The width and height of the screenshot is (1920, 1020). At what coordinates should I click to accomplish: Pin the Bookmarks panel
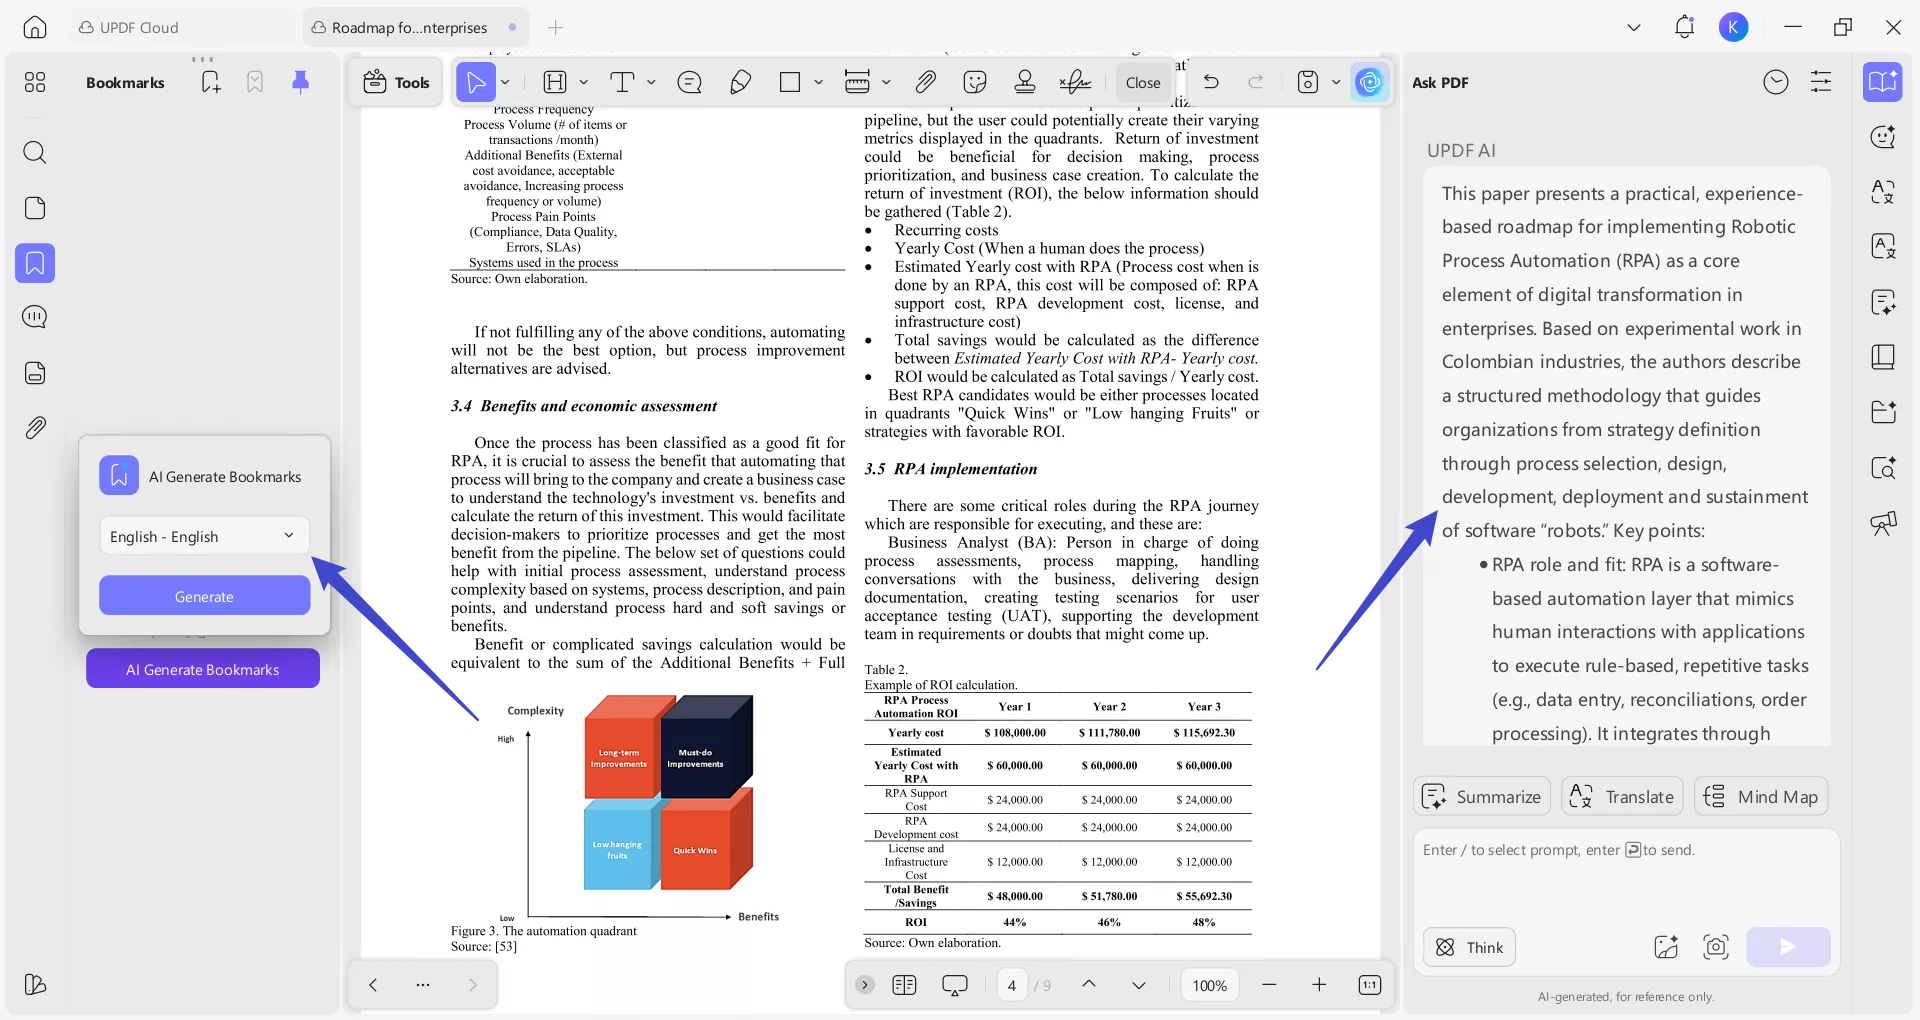pyautogui.click(x=302, y=82)
